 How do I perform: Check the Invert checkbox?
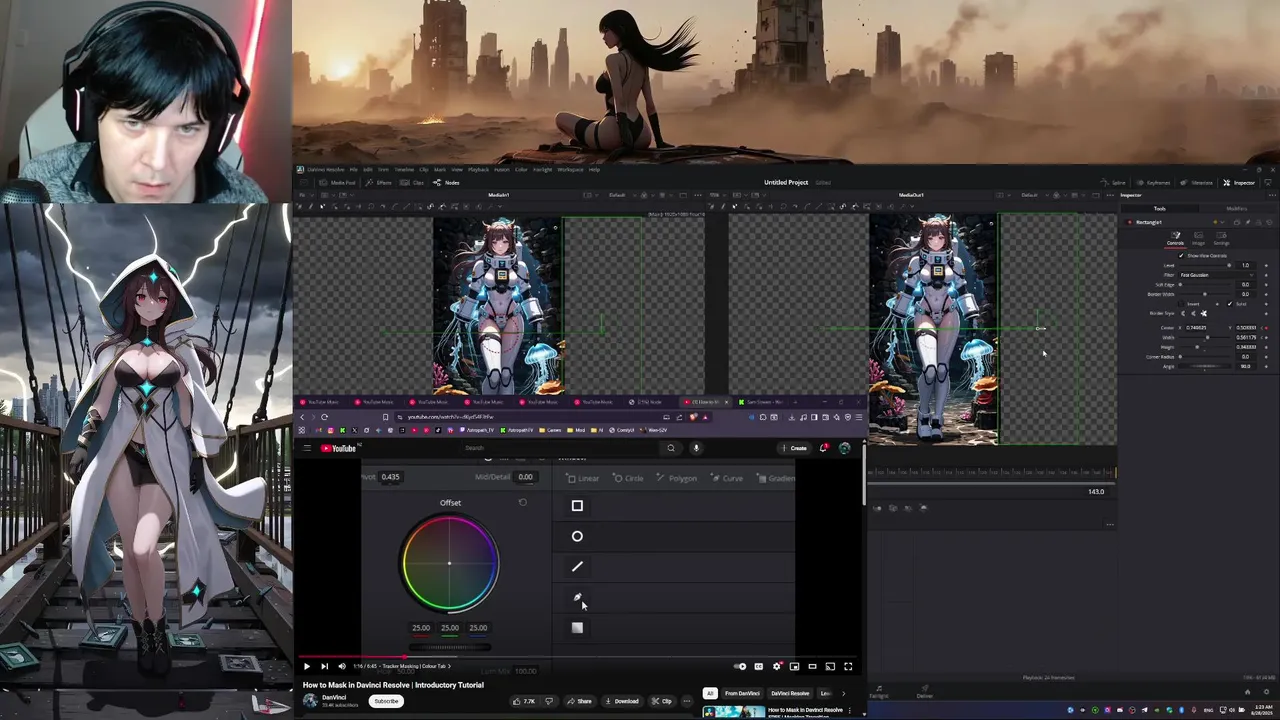1182,304
